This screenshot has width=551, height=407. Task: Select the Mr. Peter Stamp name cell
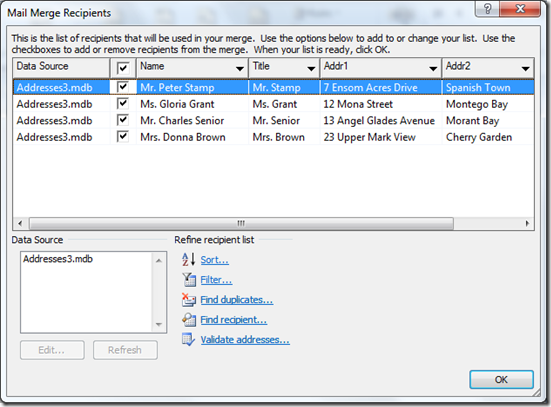pyautogui.click(x=192, y=88)
